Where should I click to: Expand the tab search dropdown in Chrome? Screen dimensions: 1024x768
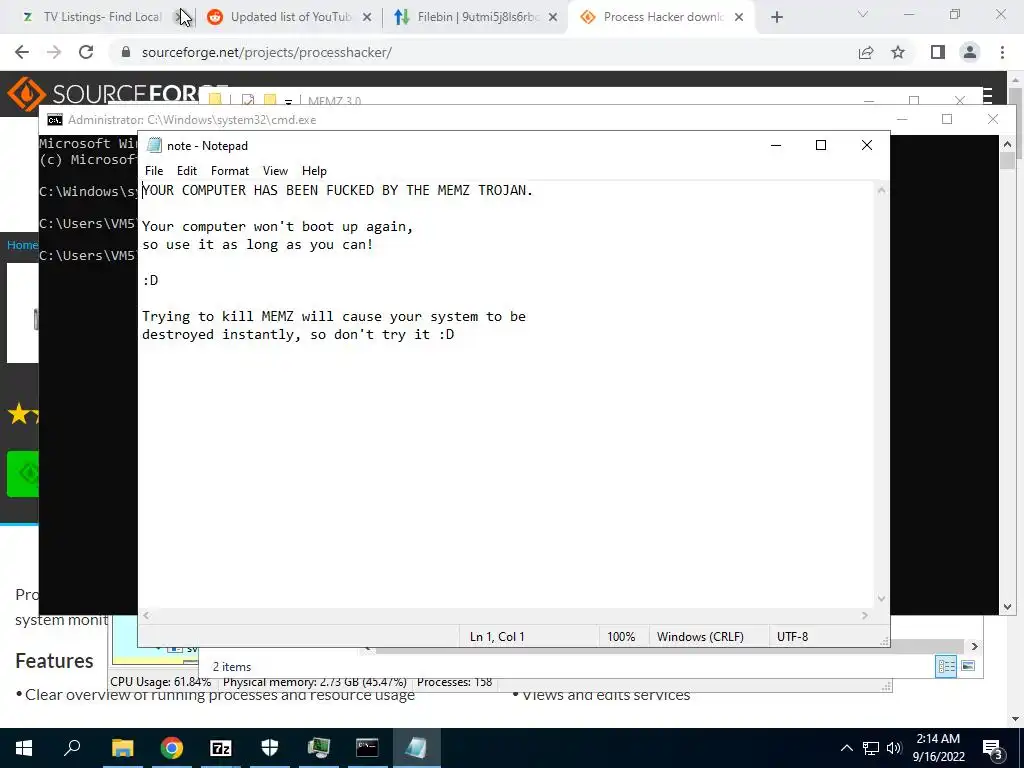click(x=863, y=14)
